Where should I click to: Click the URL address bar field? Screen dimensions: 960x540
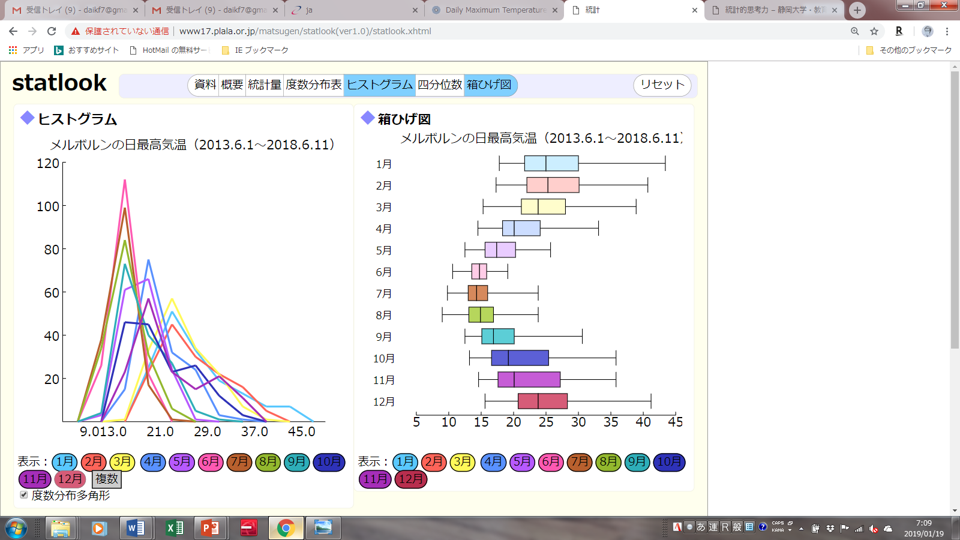(500, 31)
